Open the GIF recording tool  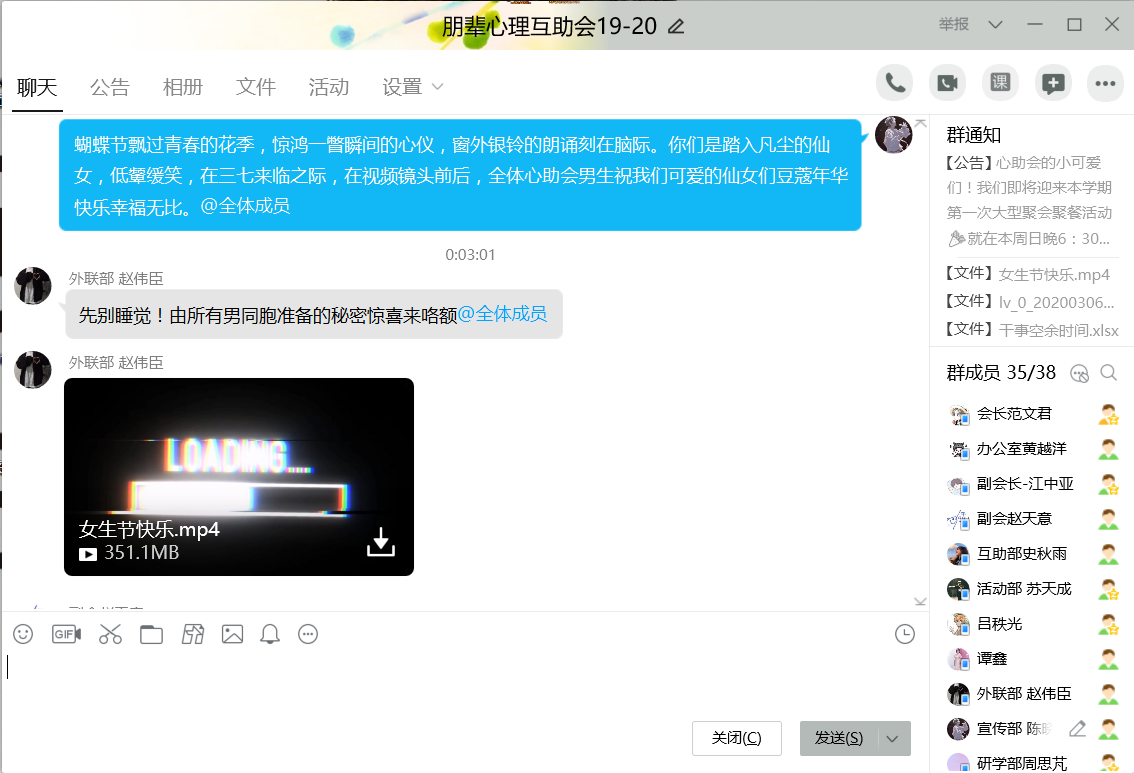coord(66,634)
